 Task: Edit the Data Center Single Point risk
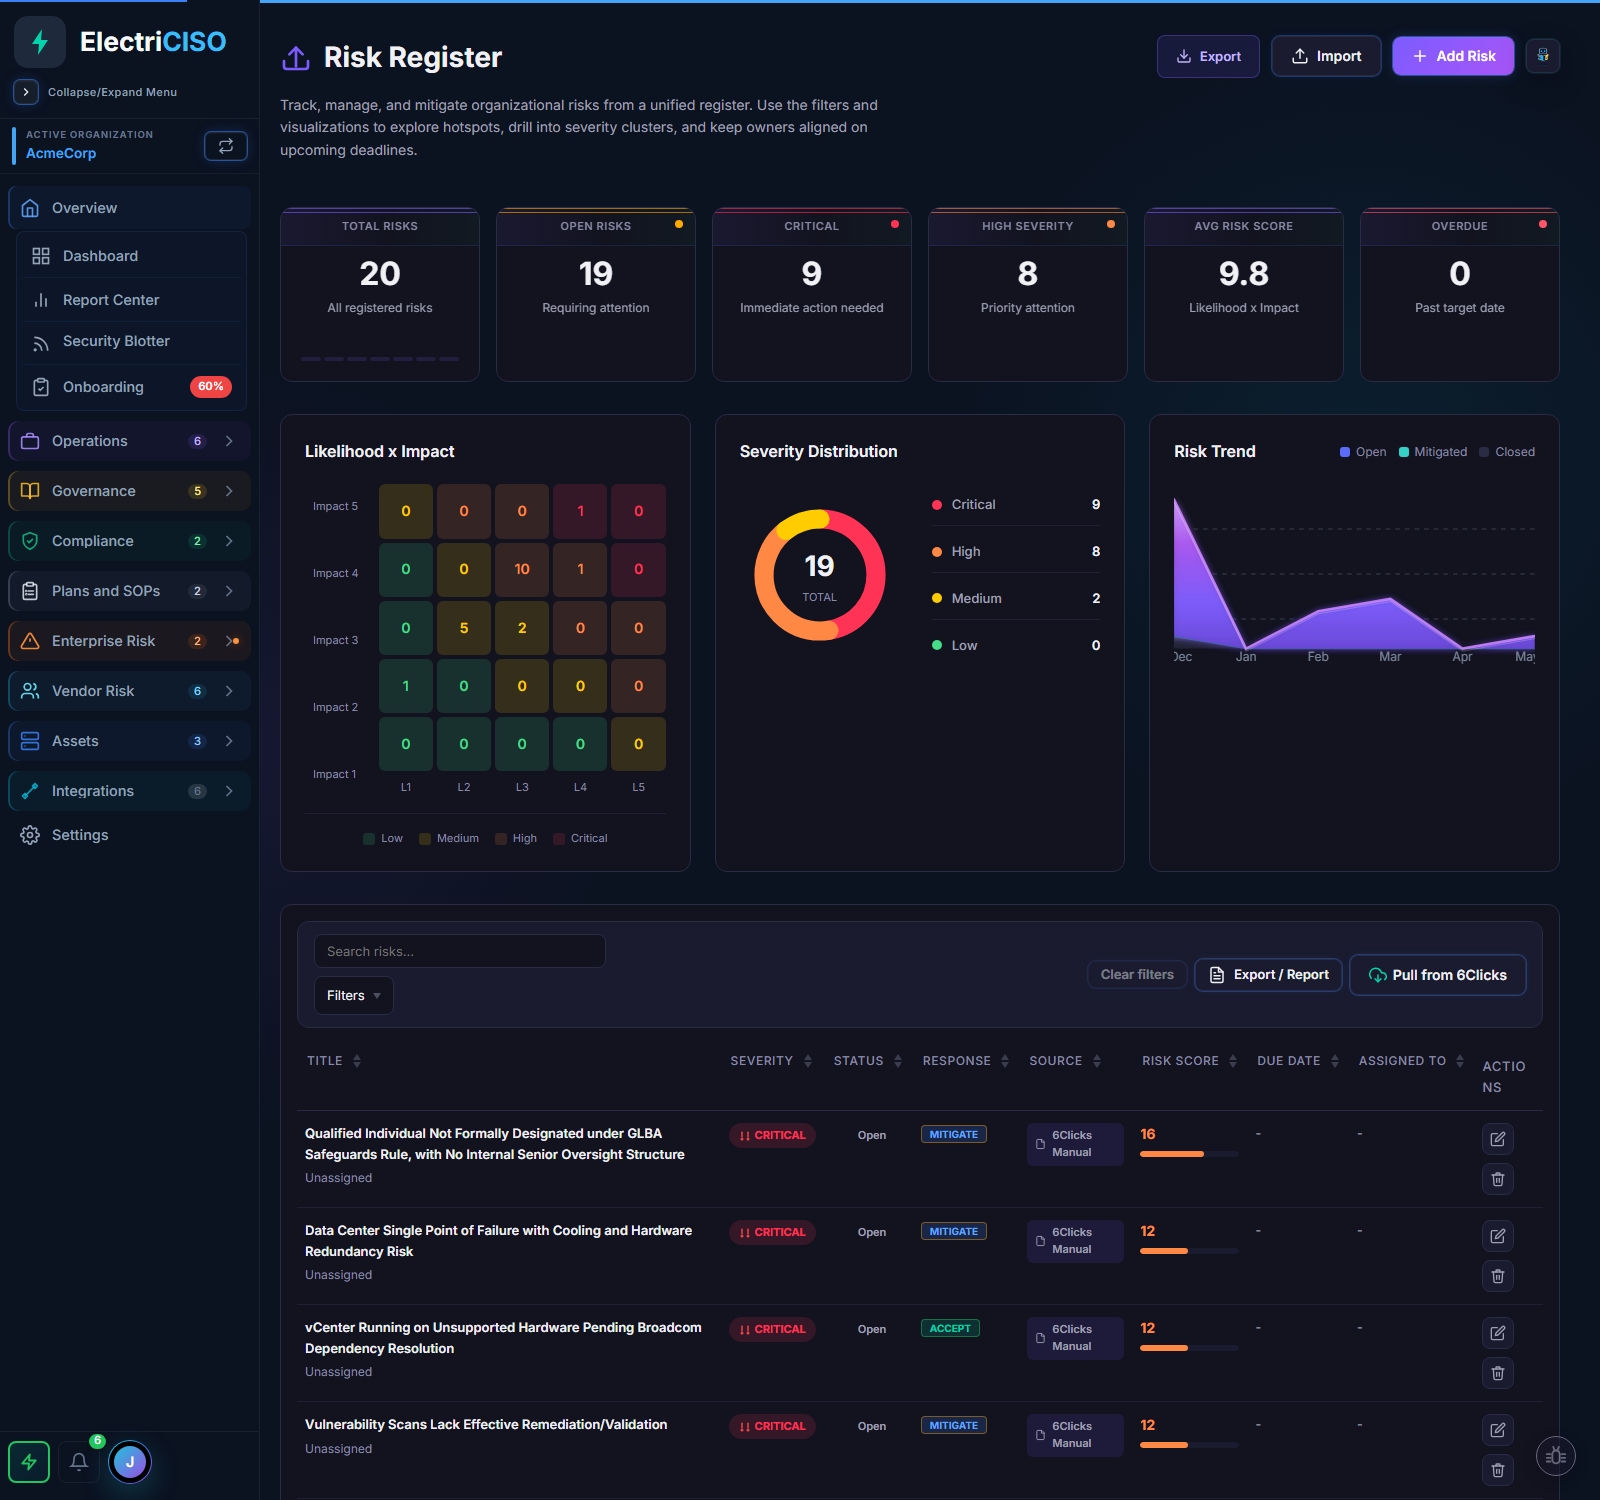coord(1498,1236)
